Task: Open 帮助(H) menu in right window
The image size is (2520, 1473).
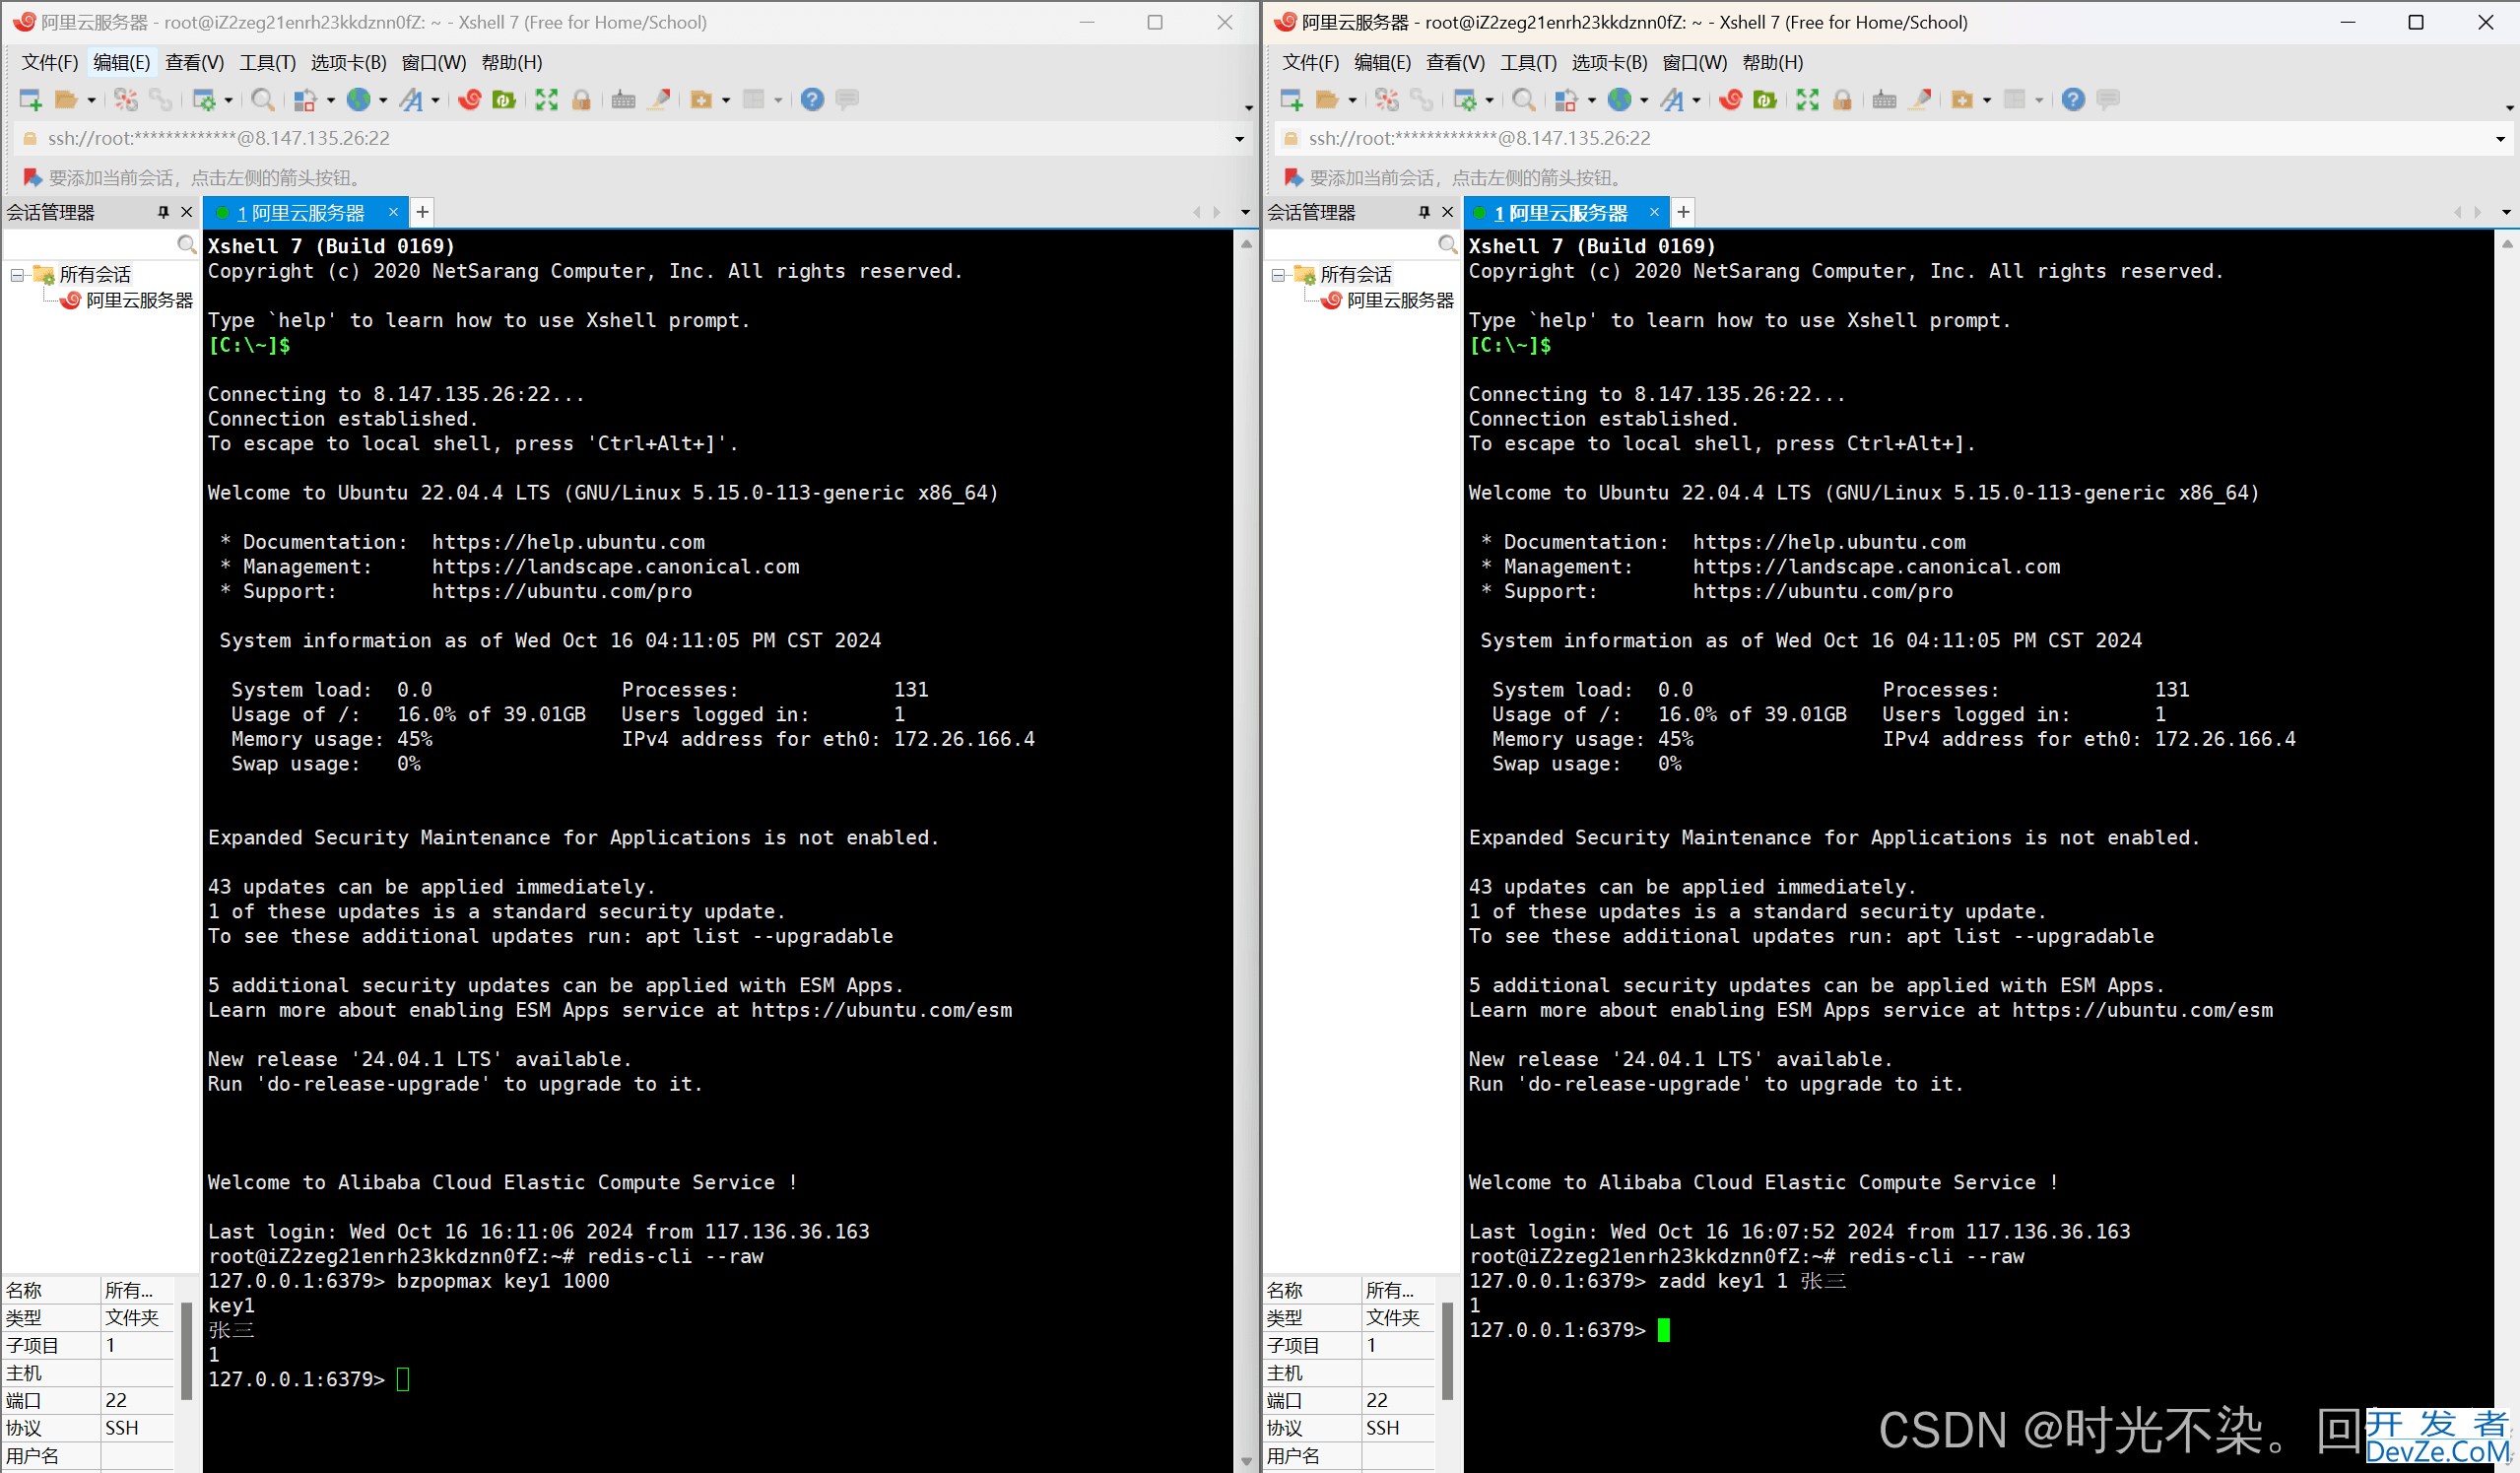Action: 1773,62
